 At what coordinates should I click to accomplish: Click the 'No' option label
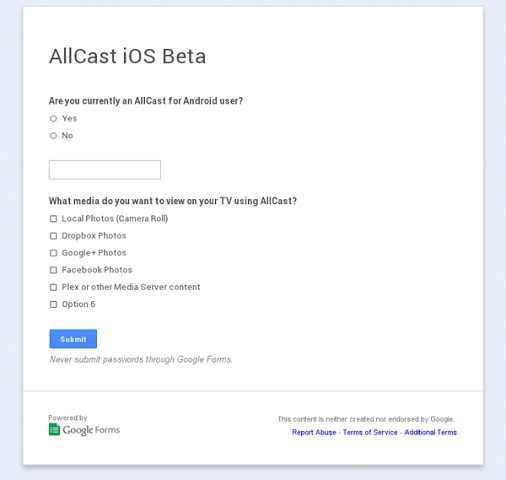click(67, 136)
